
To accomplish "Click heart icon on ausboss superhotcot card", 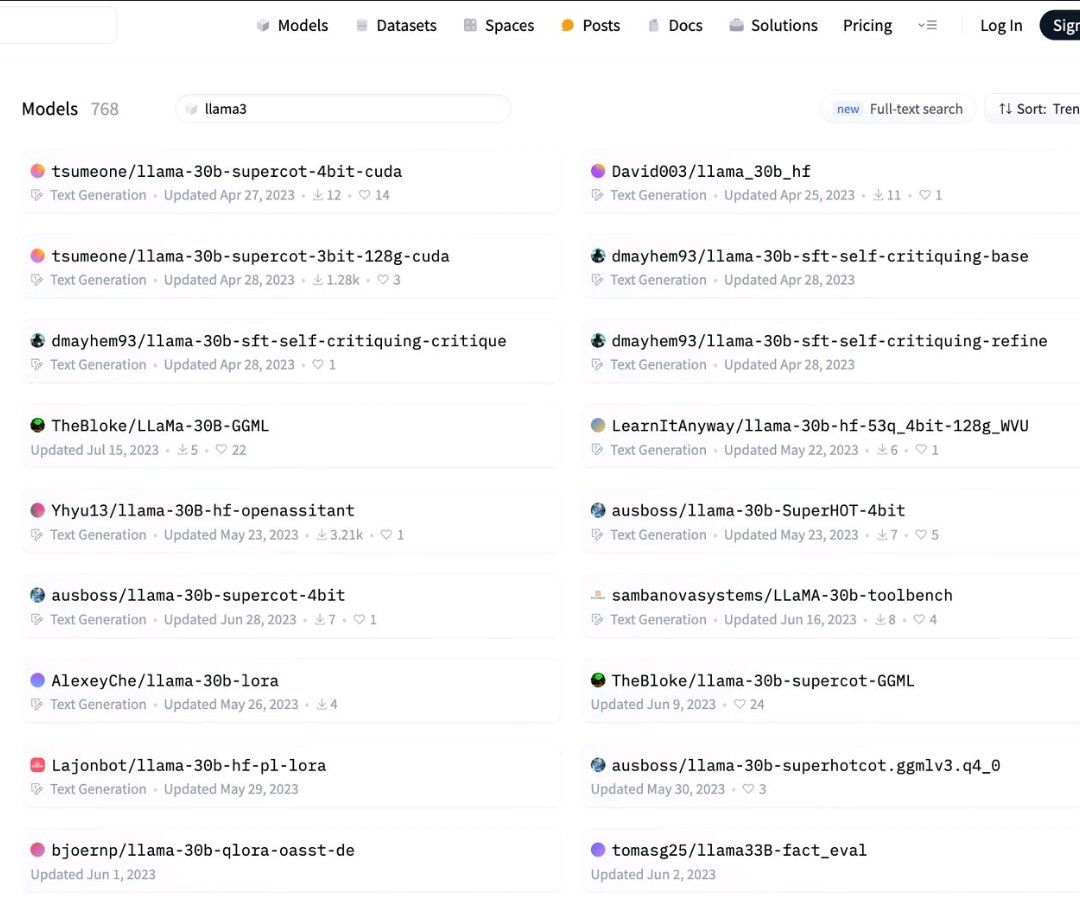I will pos(748,788).
